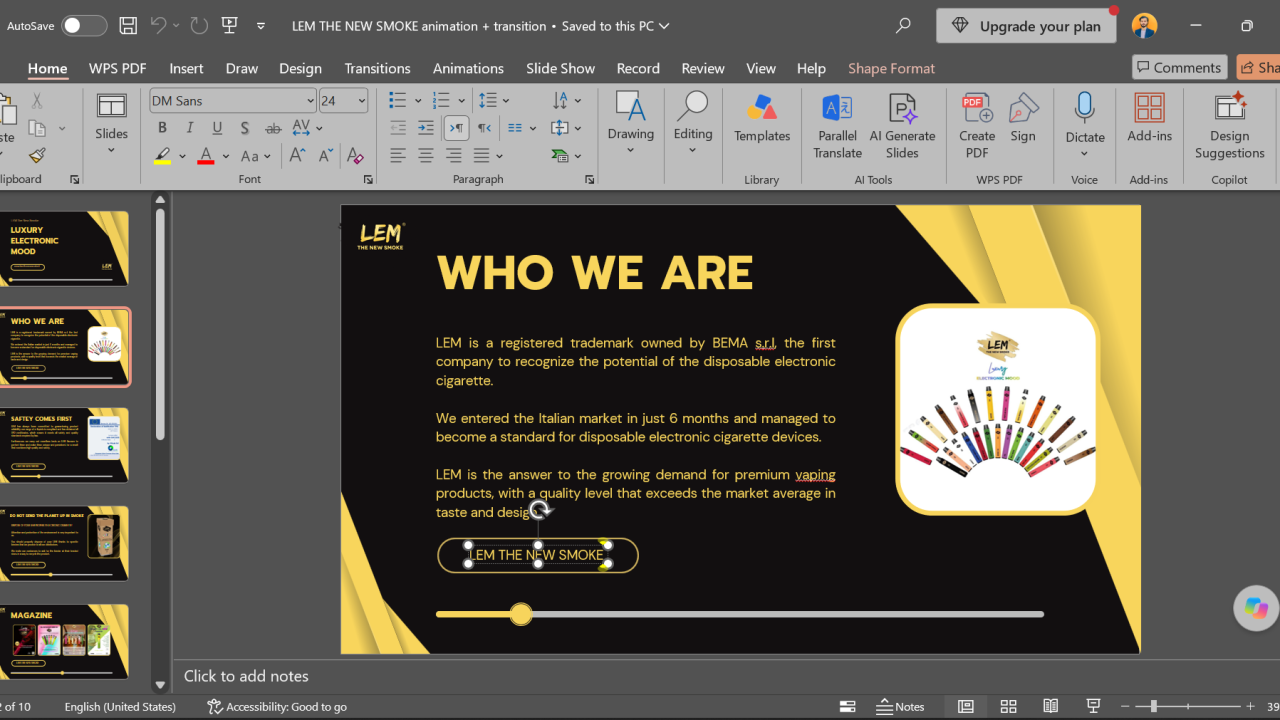Open the Copilot floating button
Screen dimensions: 1280x720
click(1256, 608)
